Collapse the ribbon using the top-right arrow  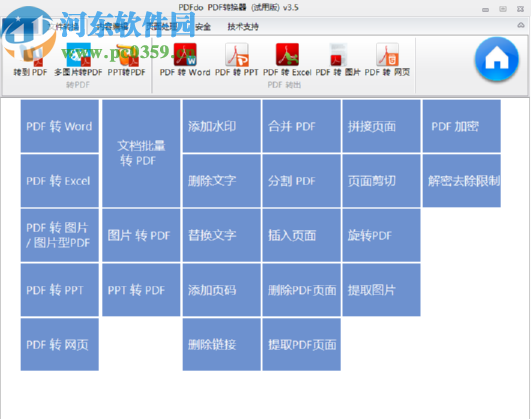pyautogui.click(x=521, y=25)
